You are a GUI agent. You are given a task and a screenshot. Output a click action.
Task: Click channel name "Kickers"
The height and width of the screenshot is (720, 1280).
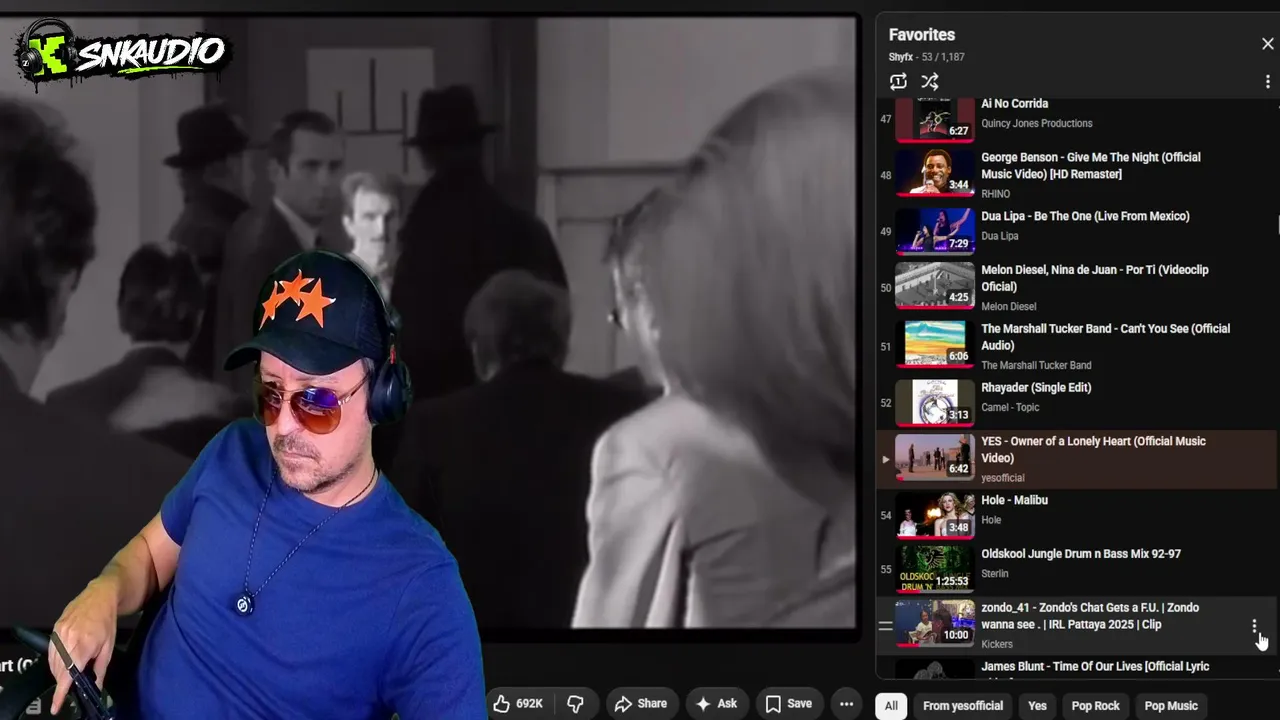point(997,644)
